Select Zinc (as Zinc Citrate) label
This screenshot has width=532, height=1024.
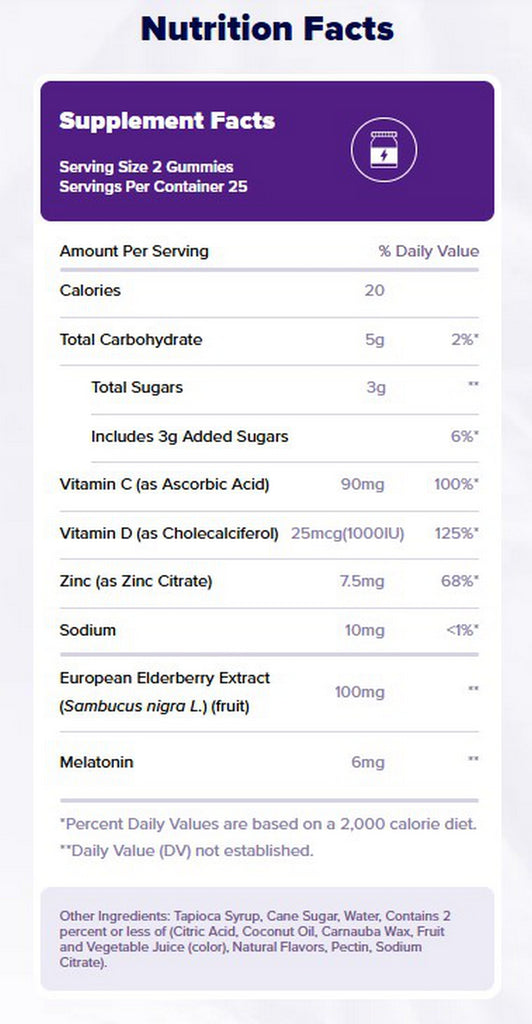(x=136, y=581)
